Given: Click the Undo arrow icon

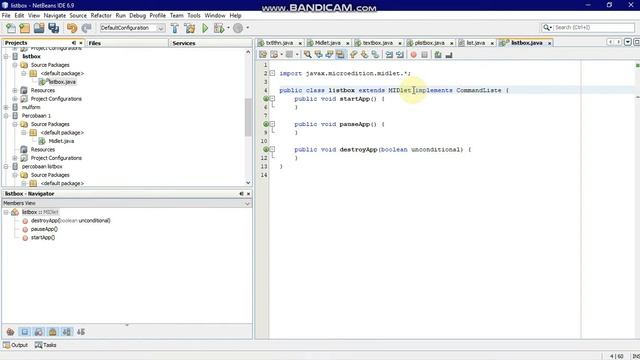Looking at the screenshot, I should [72, 28].
